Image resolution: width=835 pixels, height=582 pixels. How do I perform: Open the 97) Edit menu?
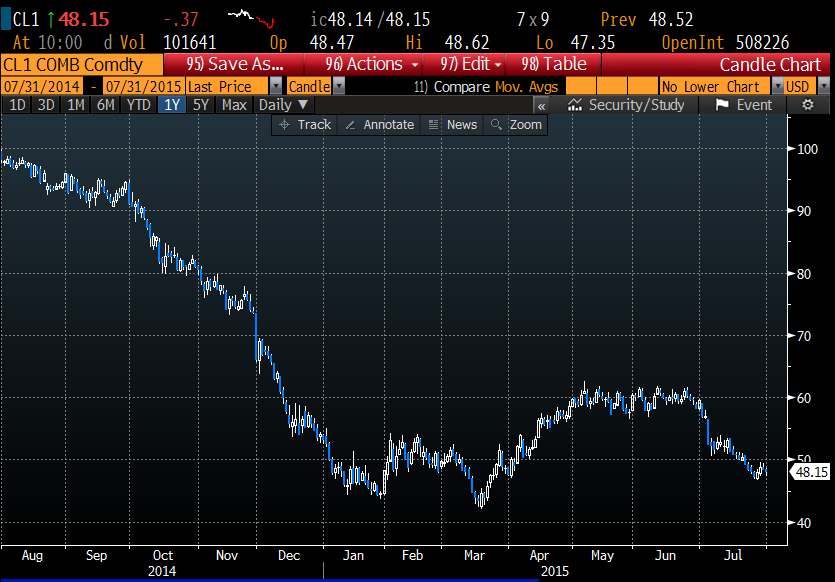click(470, 64)
